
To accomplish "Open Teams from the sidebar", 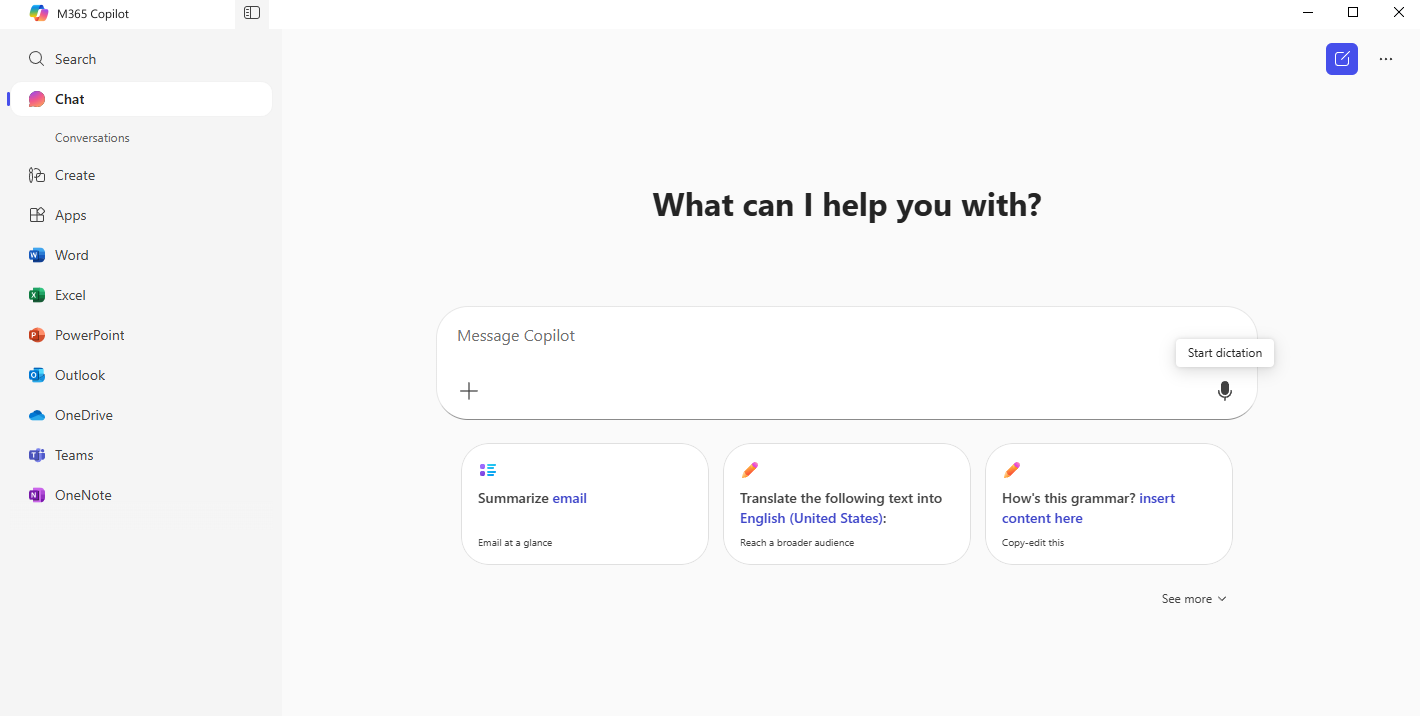I will click(x=74, y=455).
